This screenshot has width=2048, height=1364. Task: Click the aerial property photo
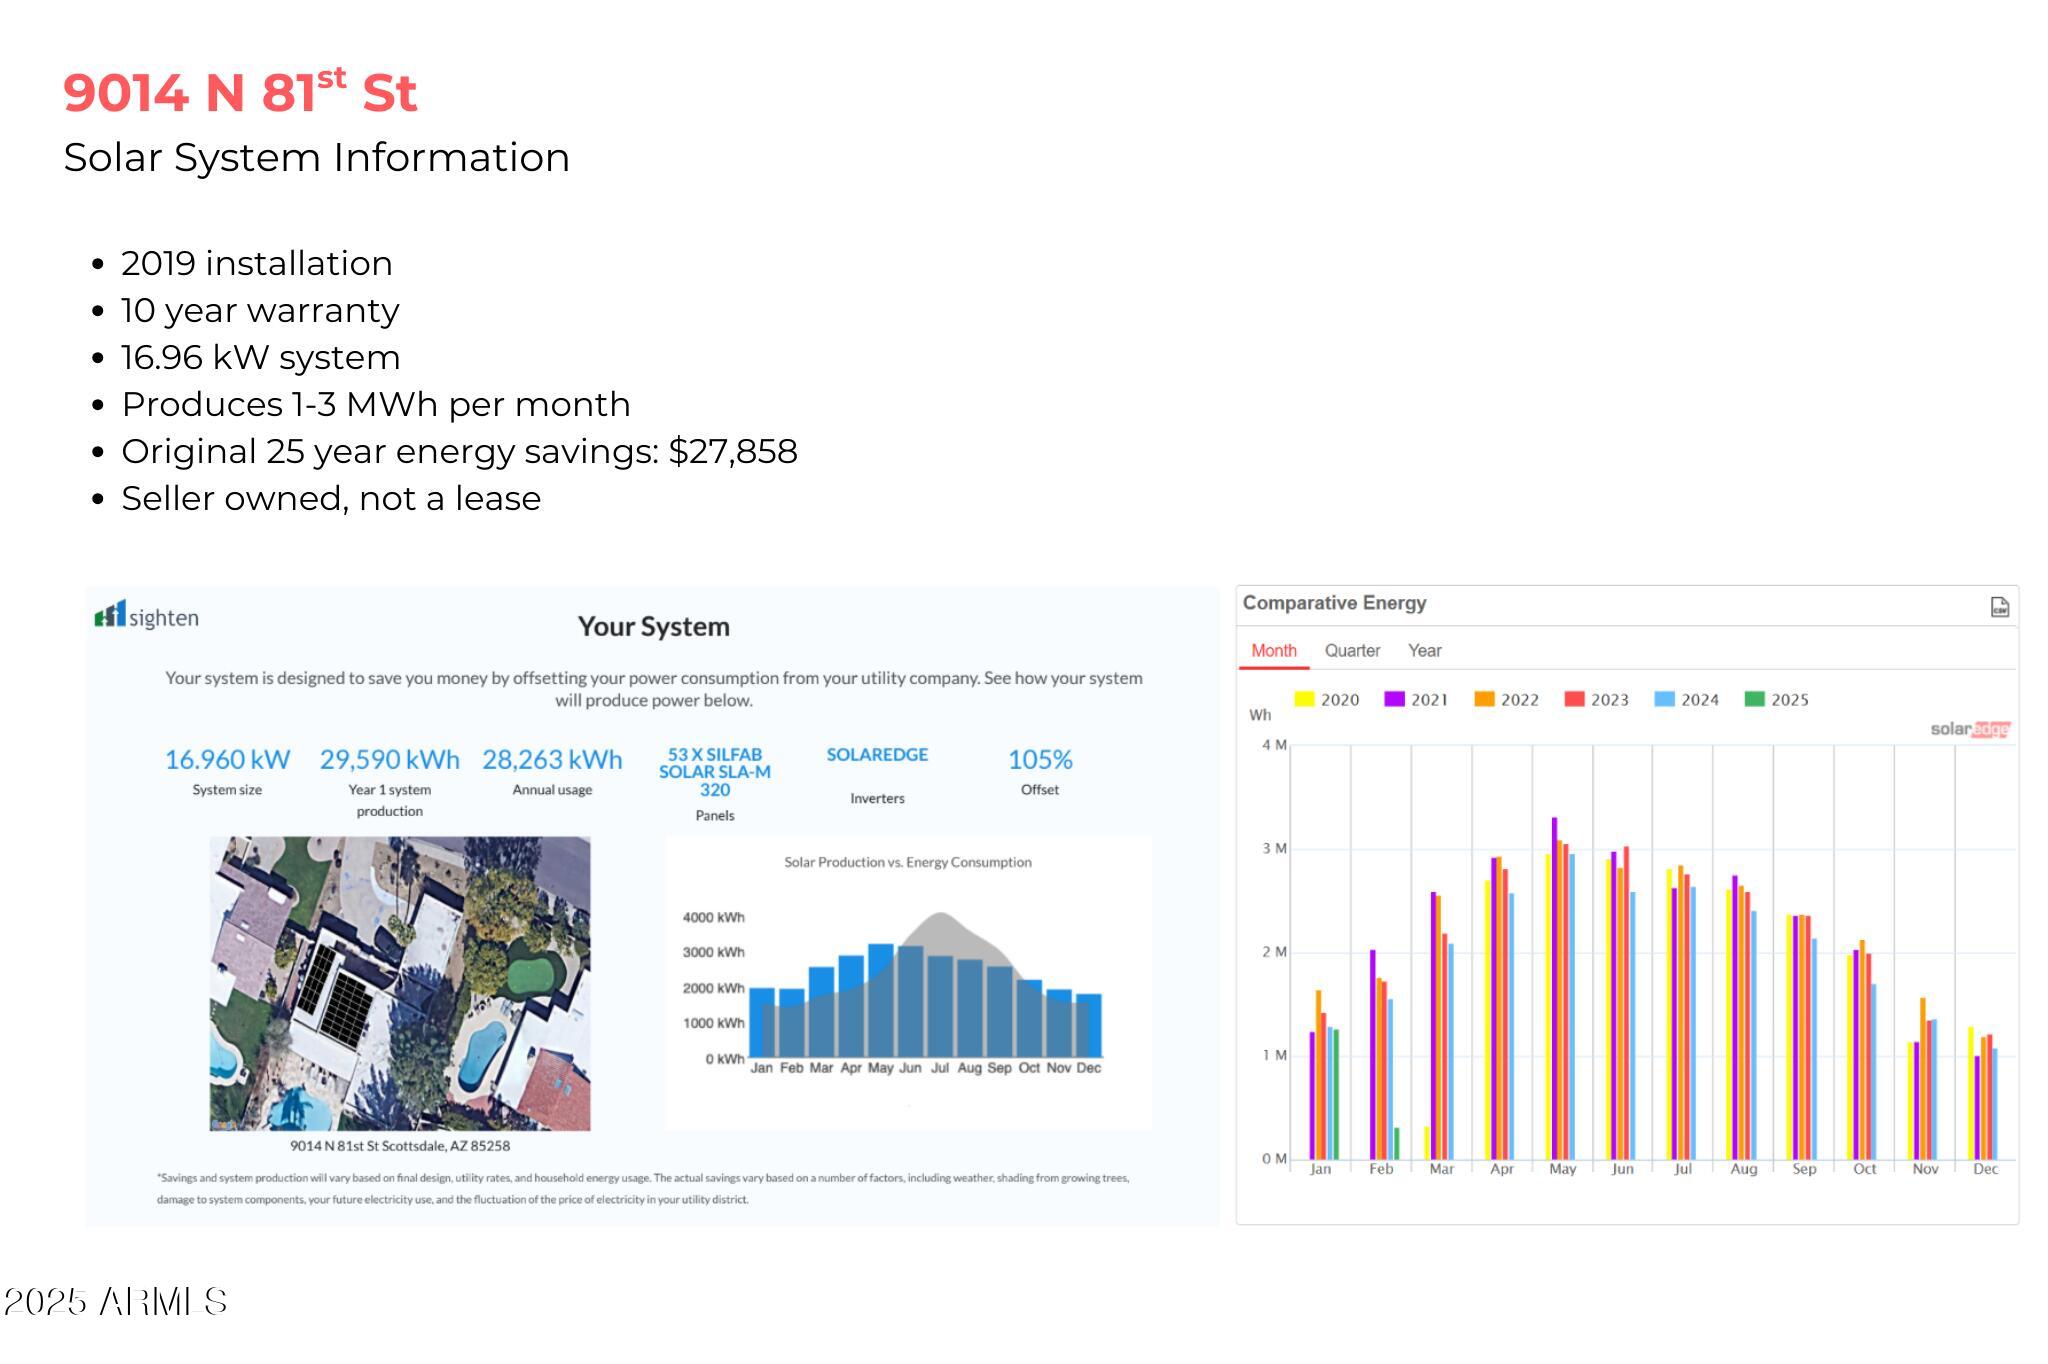point(399,983)
